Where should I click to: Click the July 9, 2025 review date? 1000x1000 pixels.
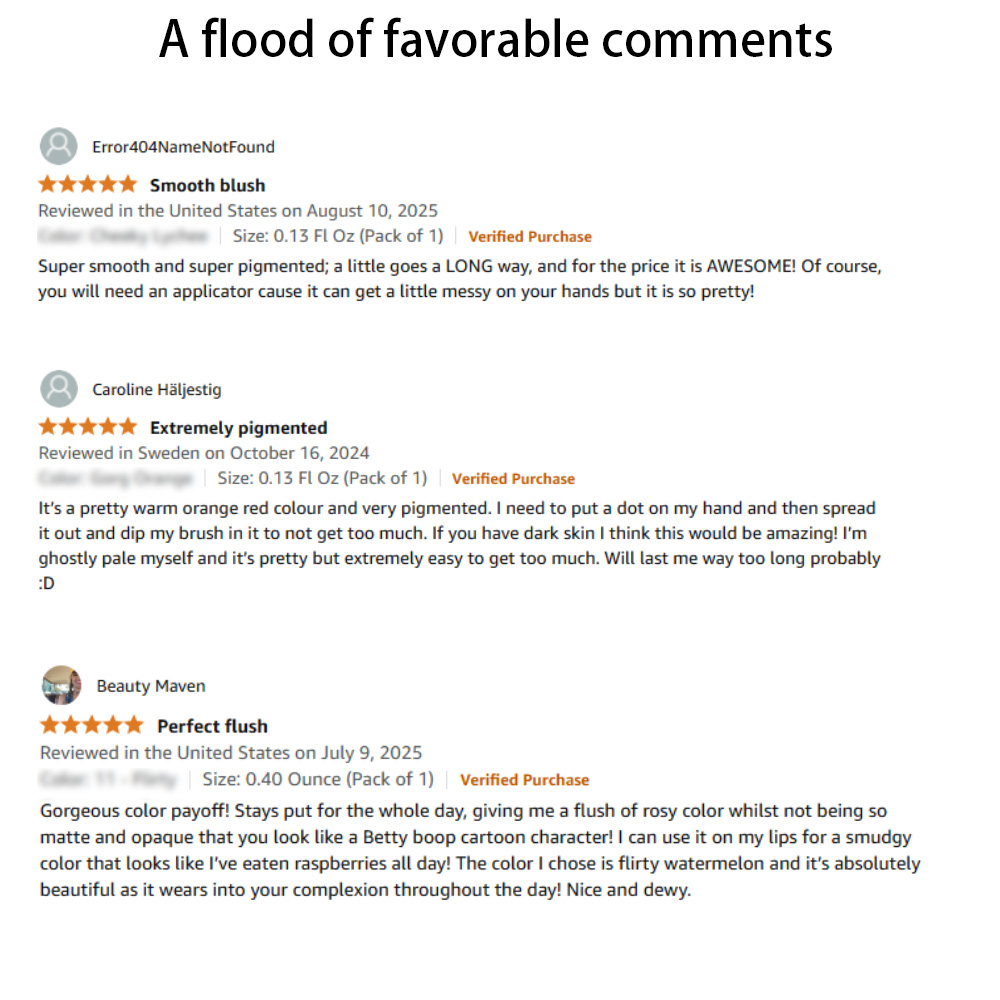372,753
